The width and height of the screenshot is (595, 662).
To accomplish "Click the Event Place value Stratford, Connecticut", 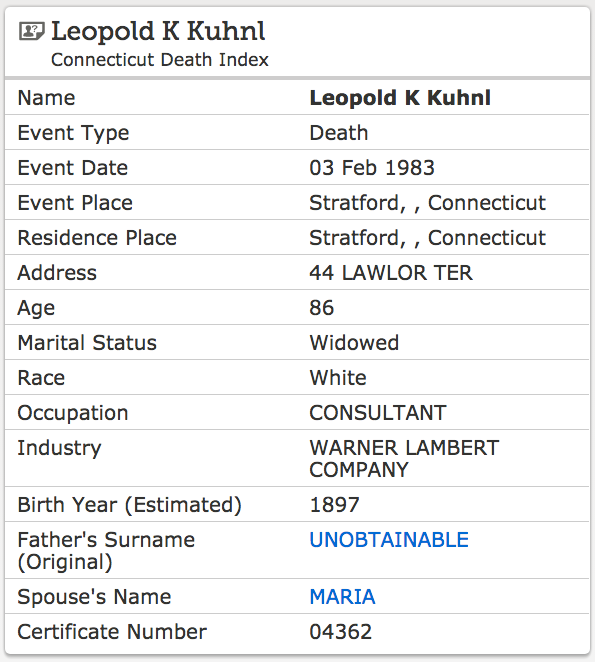I will tap(428, 203).
